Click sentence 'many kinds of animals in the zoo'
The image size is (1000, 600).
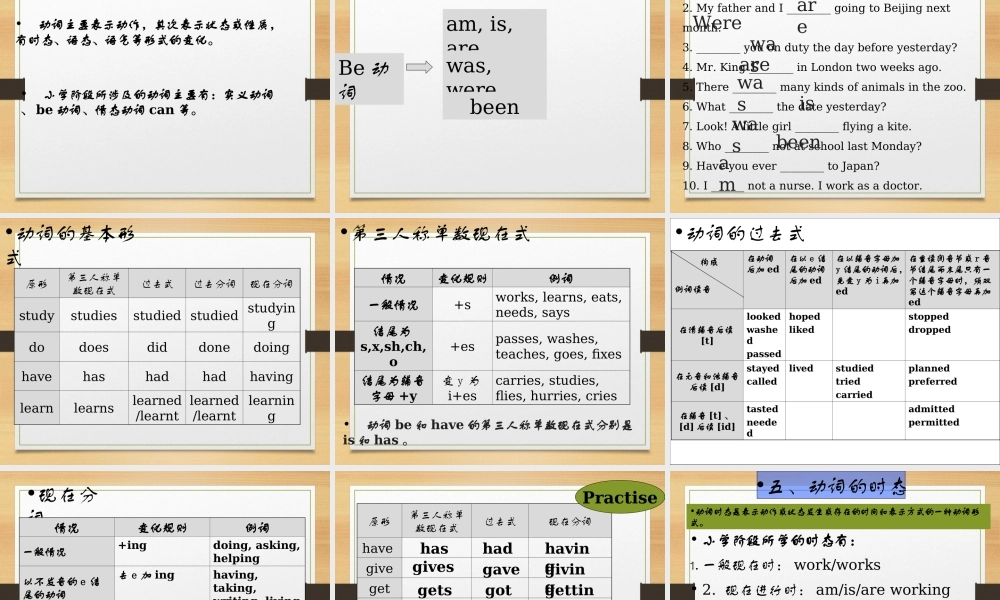point(872,87)
